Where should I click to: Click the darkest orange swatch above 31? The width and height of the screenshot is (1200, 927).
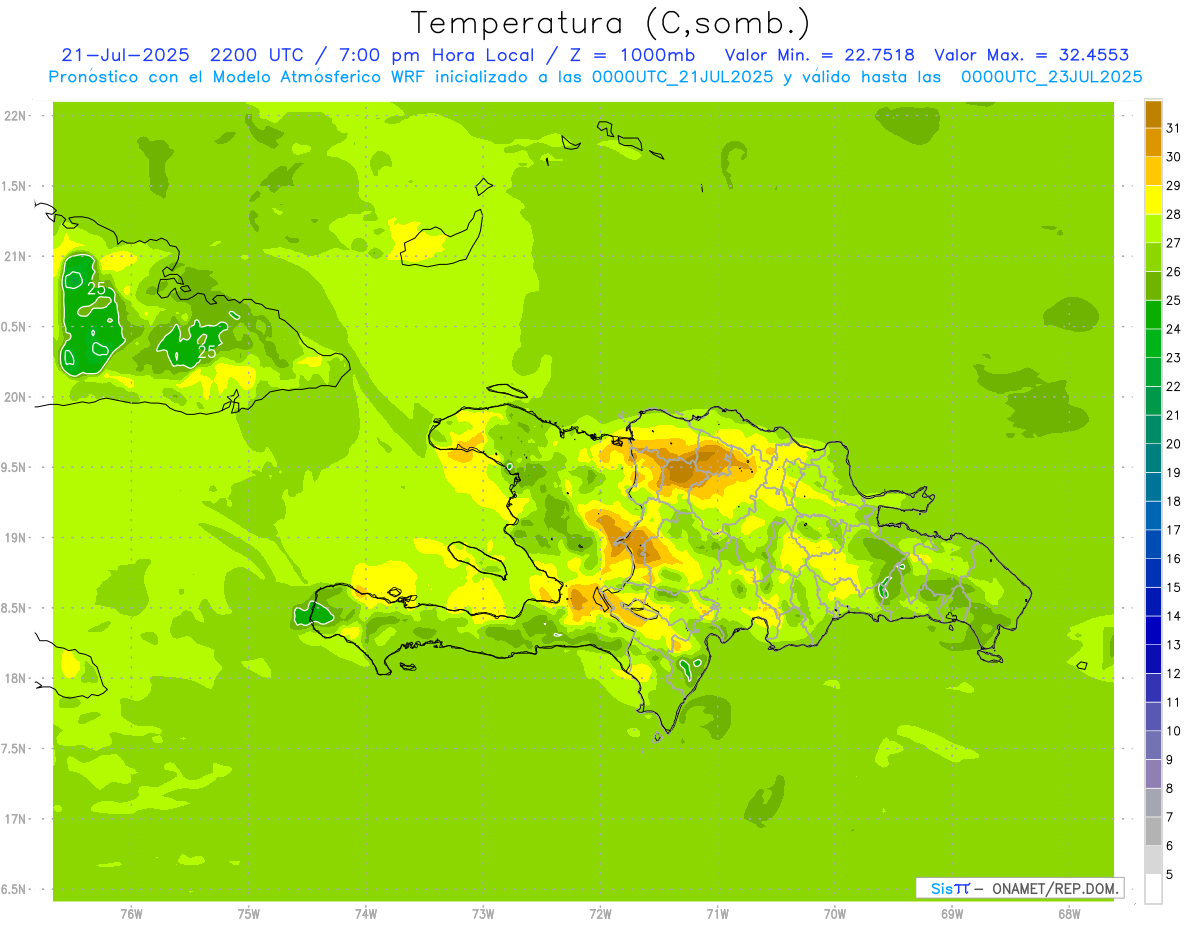click(x=1153, y=113)
